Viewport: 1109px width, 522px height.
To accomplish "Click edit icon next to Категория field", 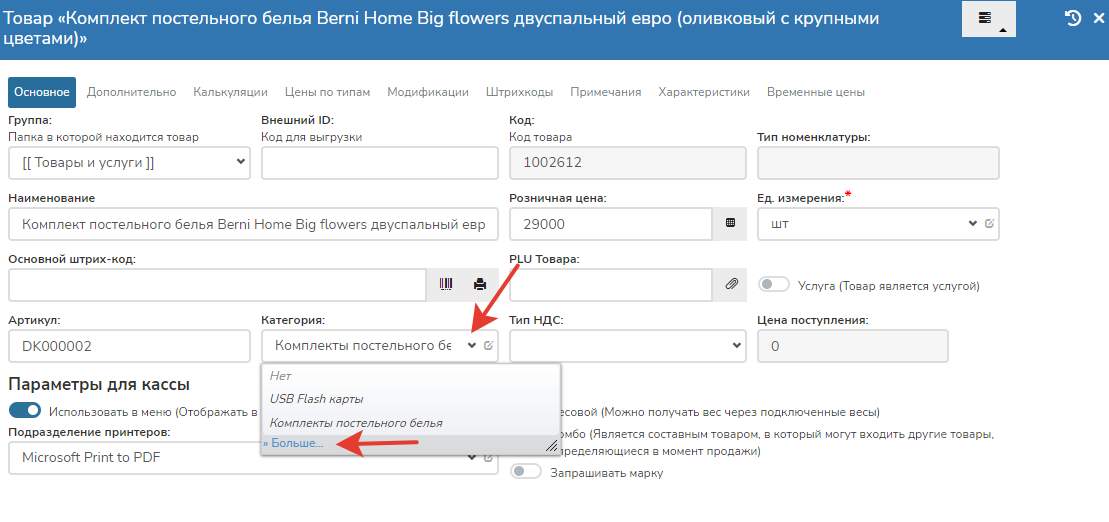I will pyautogui.click(x=488, y=346).
